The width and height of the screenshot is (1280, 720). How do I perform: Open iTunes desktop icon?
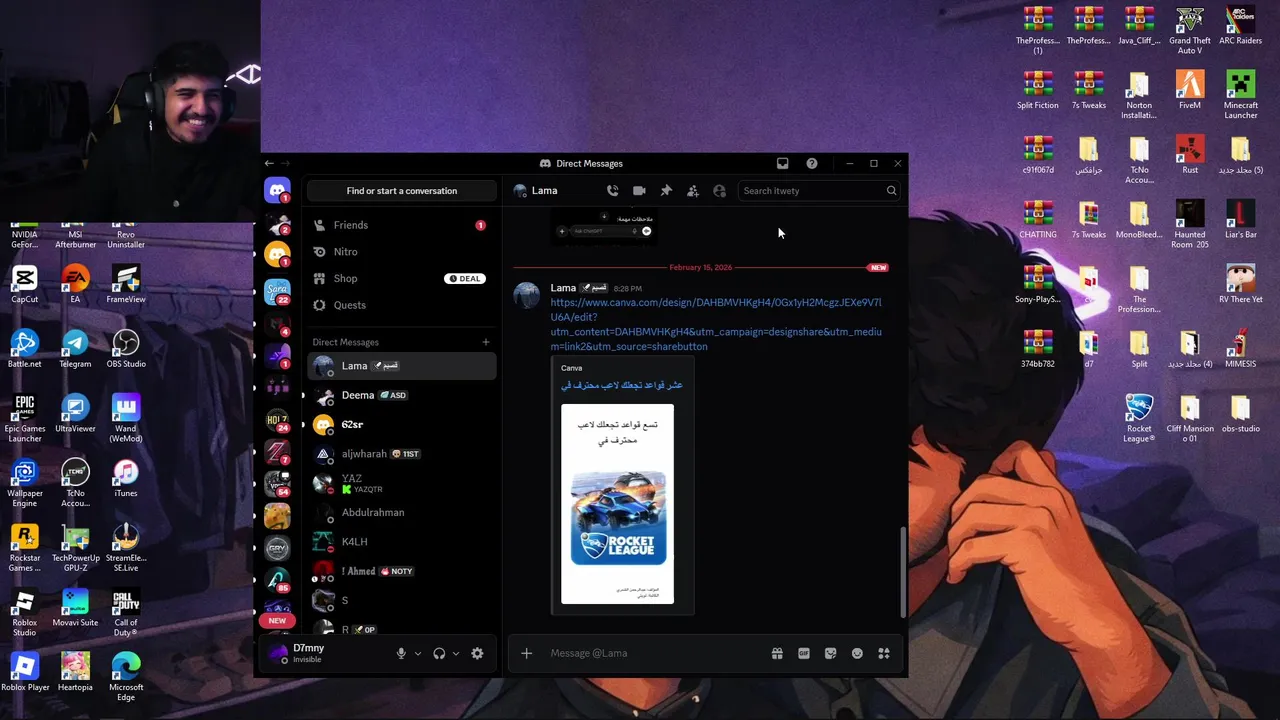tap(126, 478)
